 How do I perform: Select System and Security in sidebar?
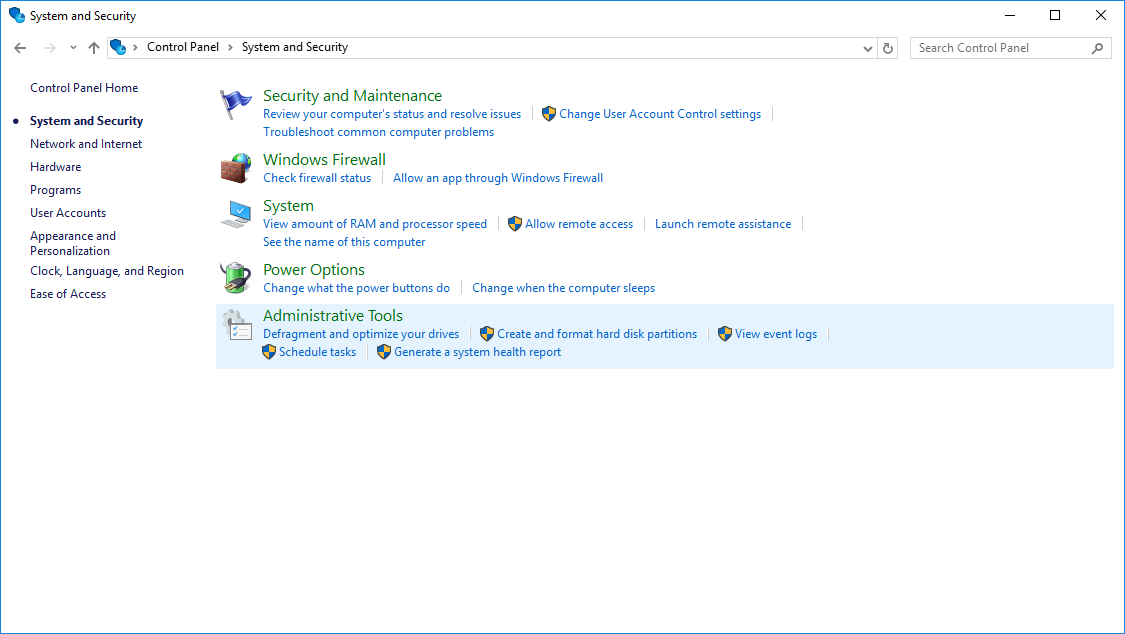pyautogui.click(x=86, y=120)
